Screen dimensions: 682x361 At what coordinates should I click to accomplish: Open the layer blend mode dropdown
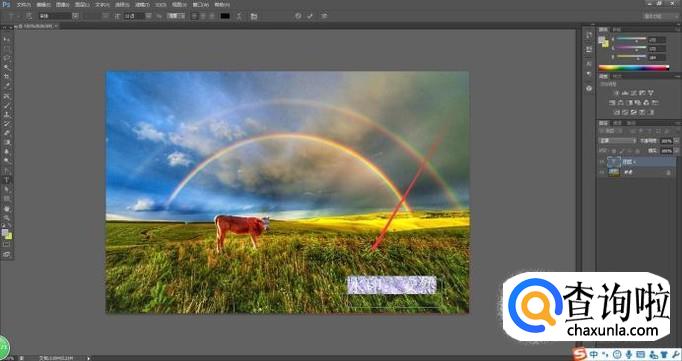618,141
